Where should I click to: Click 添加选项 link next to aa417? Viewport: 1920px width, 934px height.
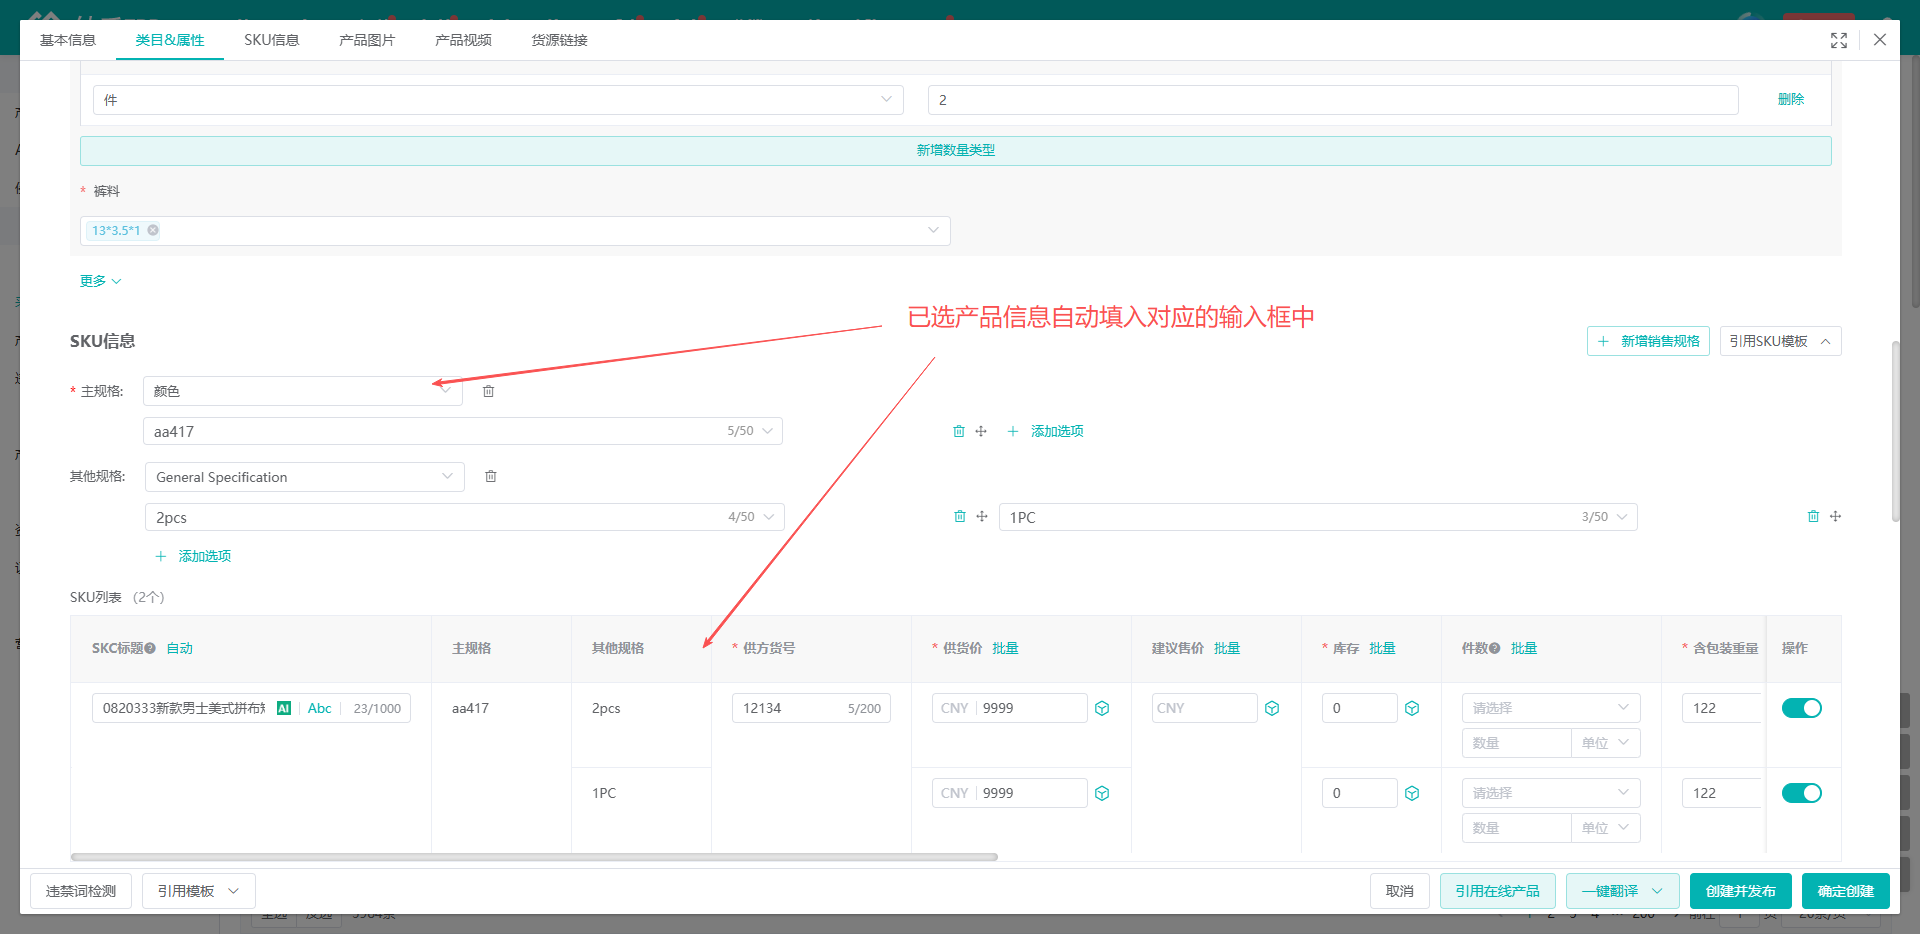[x=1045, y=431]
